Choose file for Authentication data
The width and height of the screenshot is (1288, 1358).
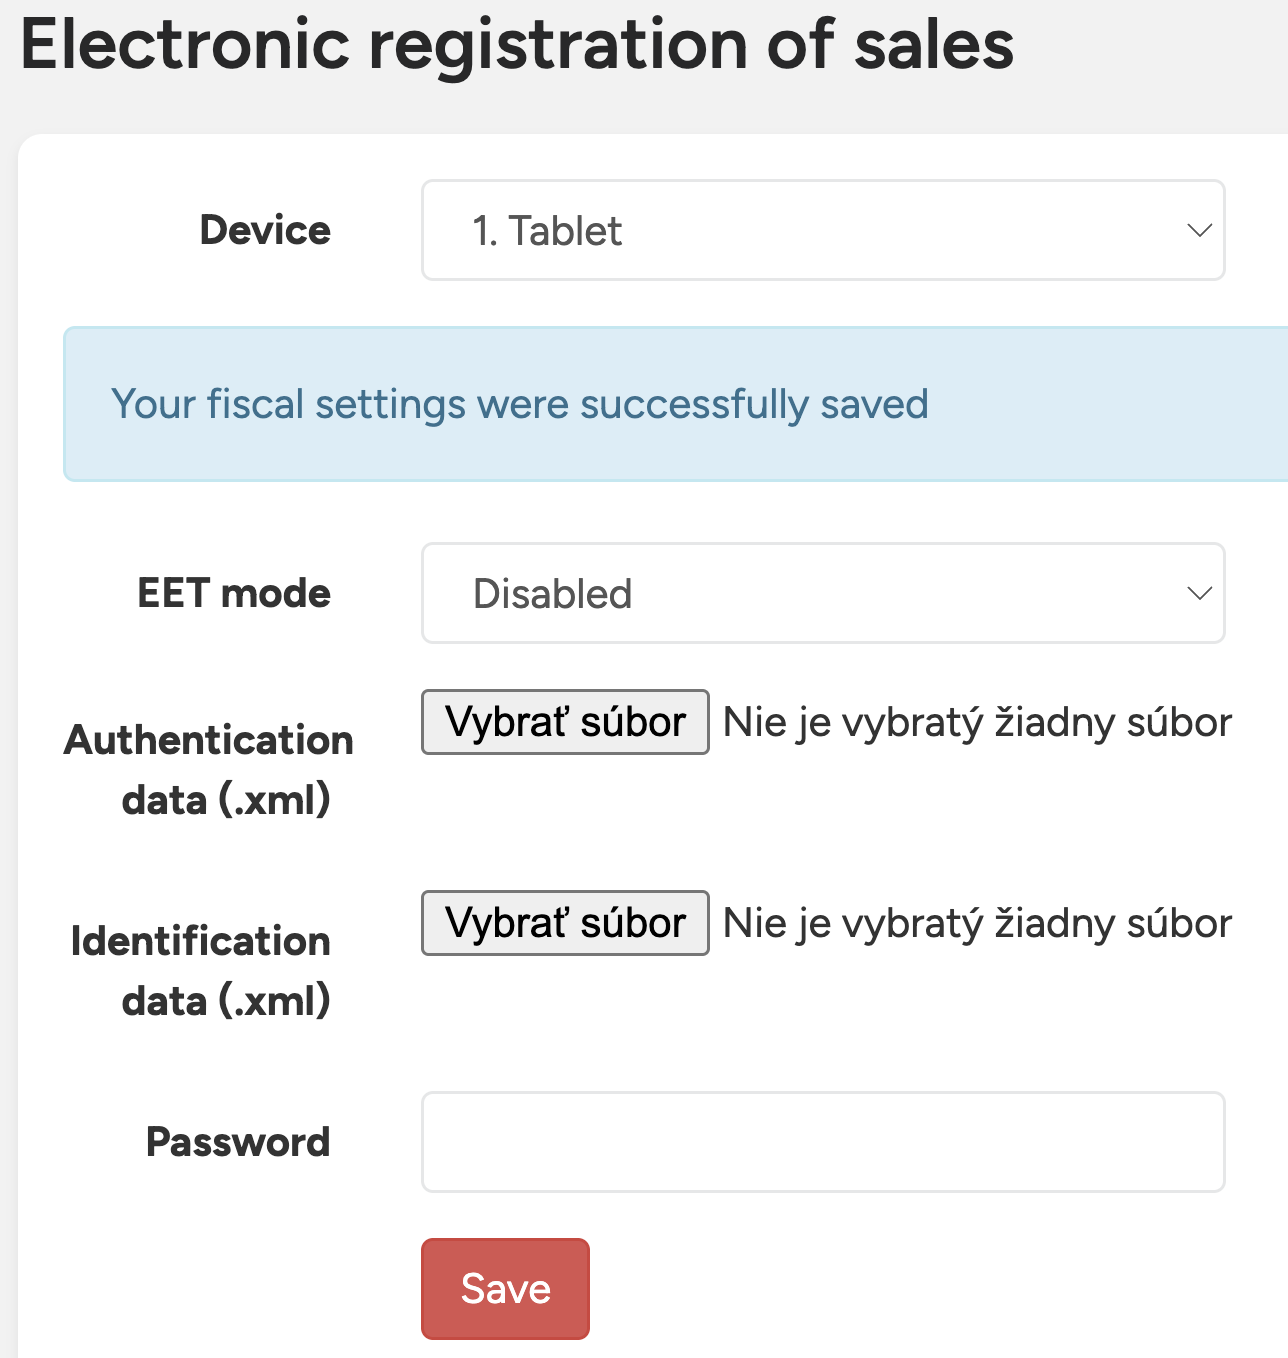click(x=565, y=722)
